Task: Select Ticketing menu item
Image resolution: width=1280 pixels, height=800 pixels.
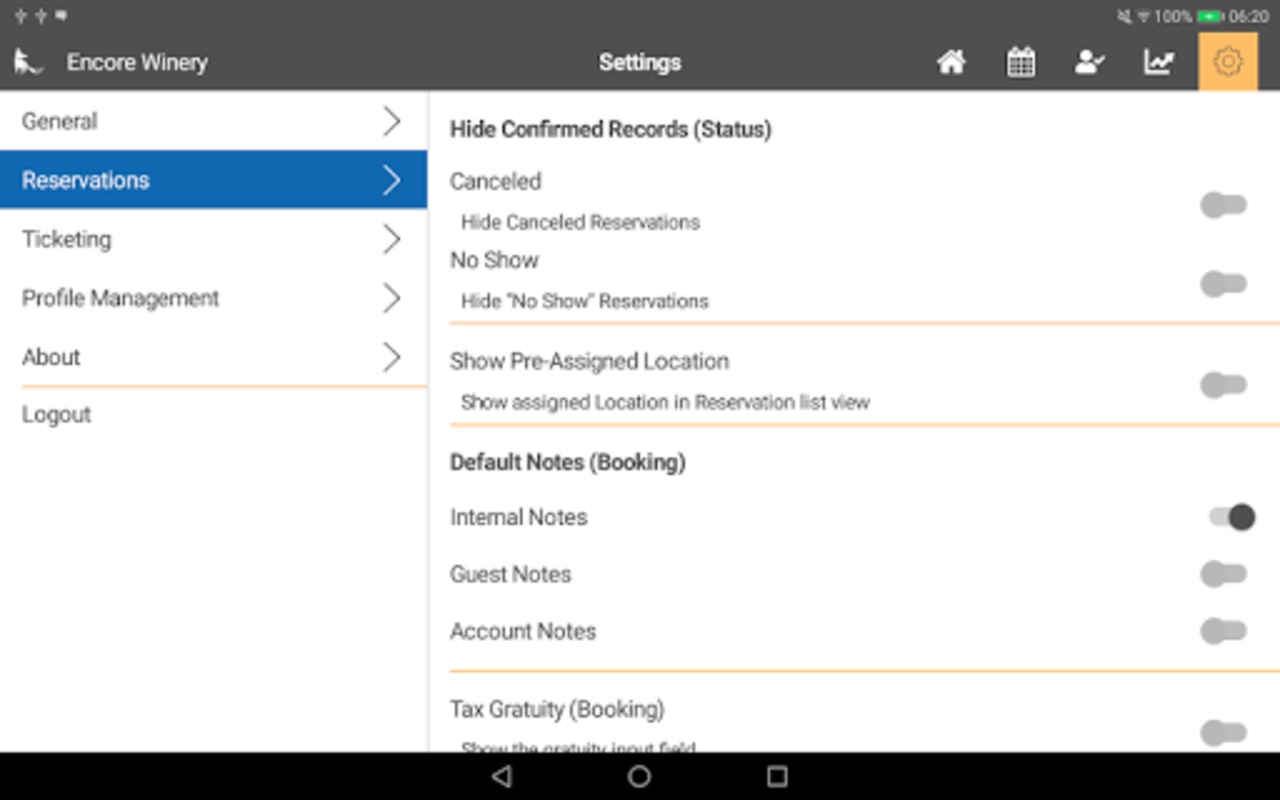Action: (213, 239)
